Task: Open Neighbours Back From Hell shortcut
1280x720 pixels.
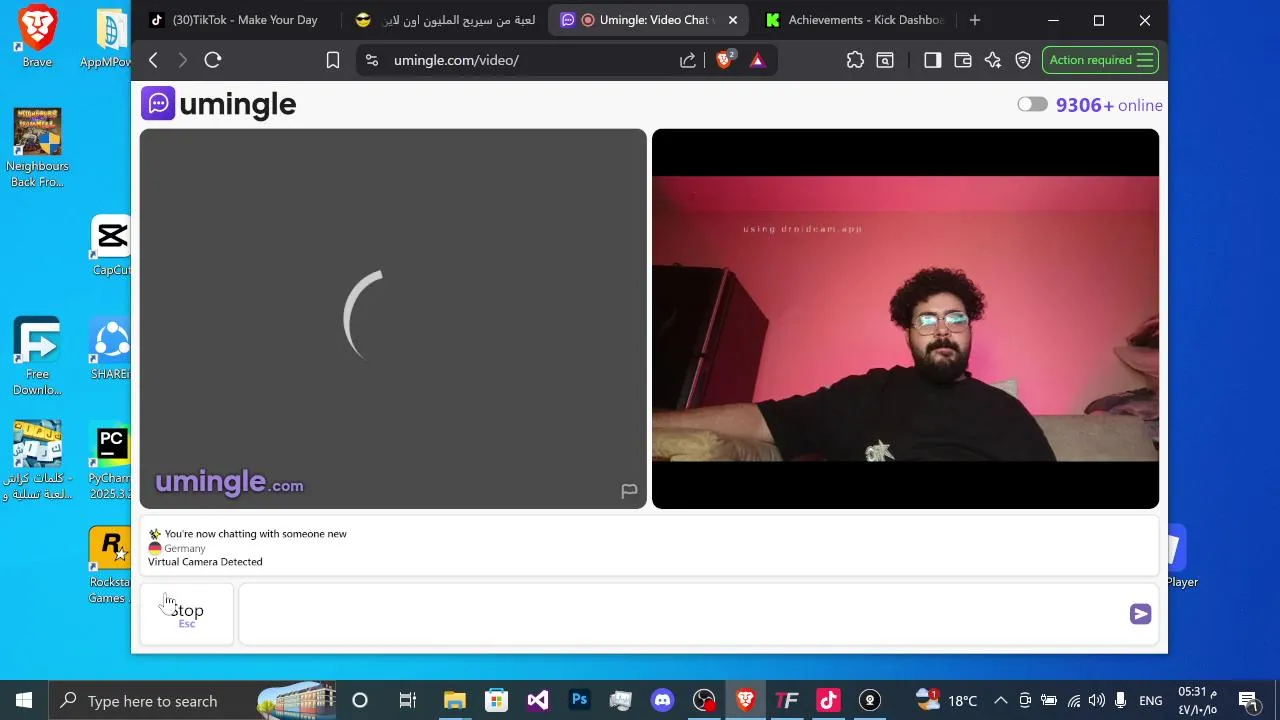Action: (x=37, y=148)
